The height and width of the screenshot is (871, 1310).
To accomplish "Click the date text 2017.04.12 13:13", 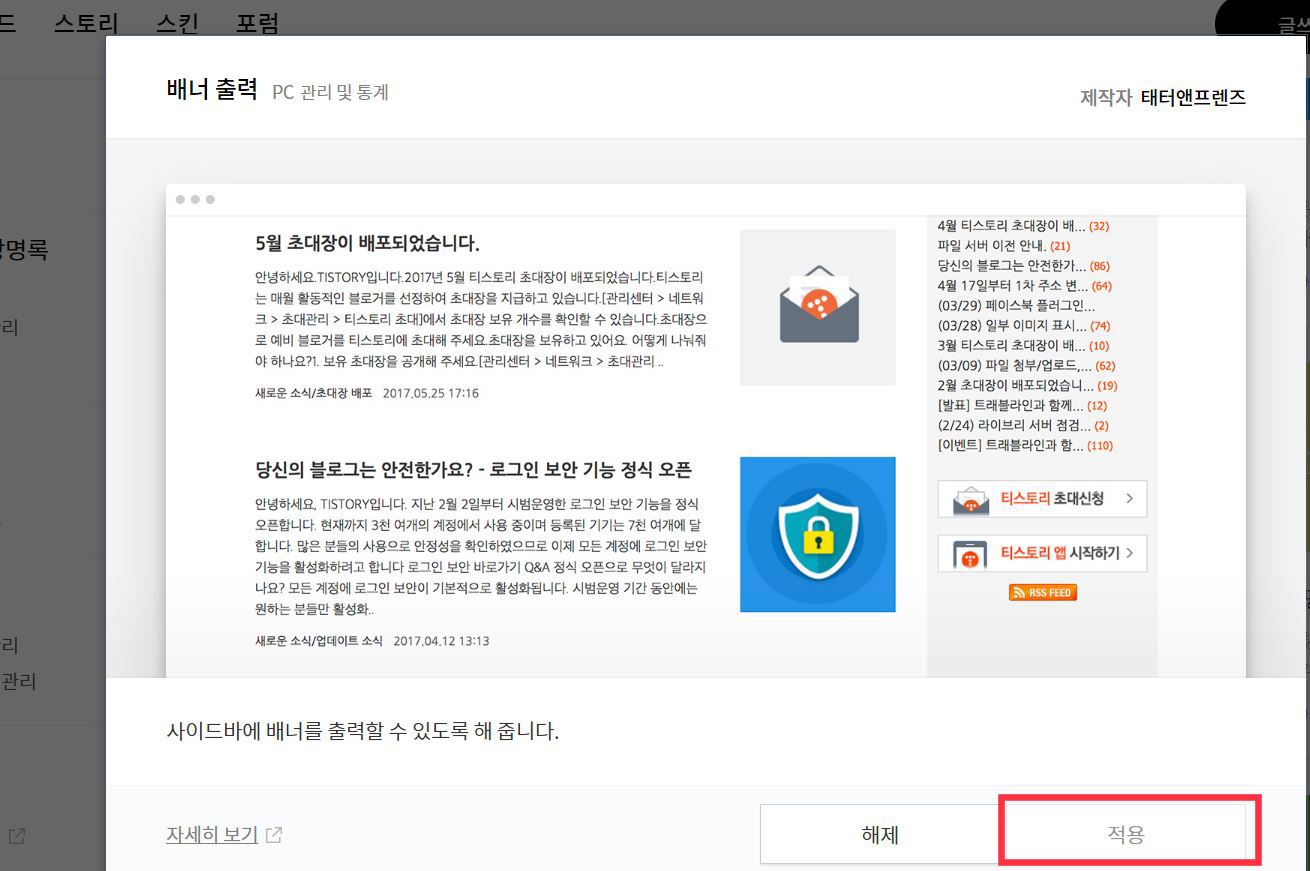I will pyautogui.click(x=442, y=641).
